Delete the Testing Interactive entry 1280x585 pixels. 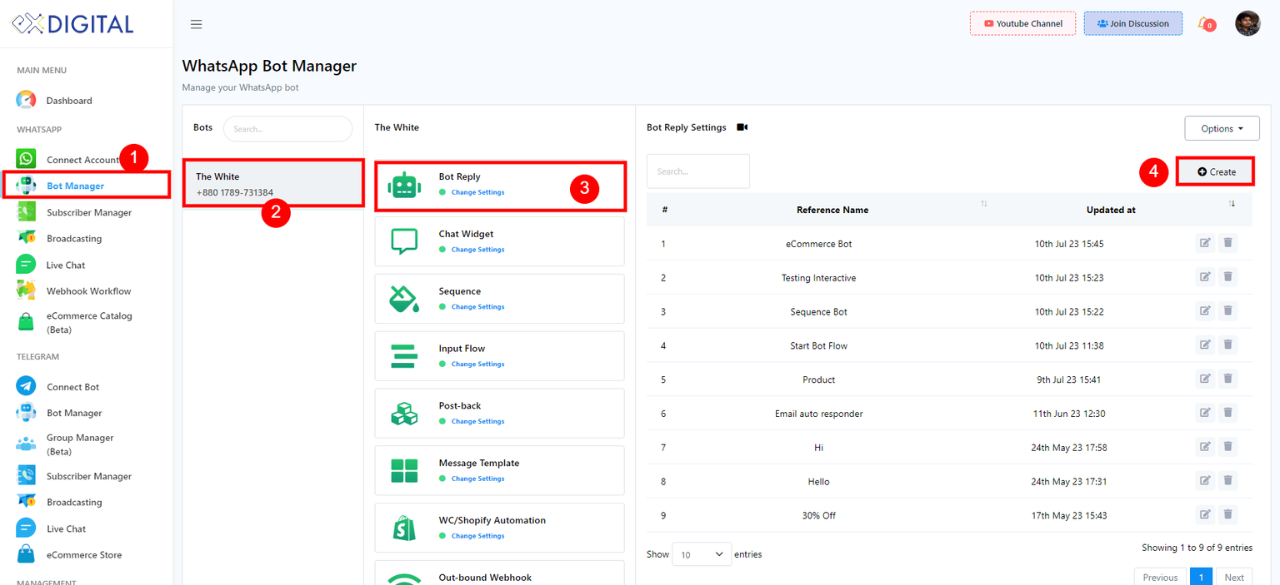[1228, 277]
